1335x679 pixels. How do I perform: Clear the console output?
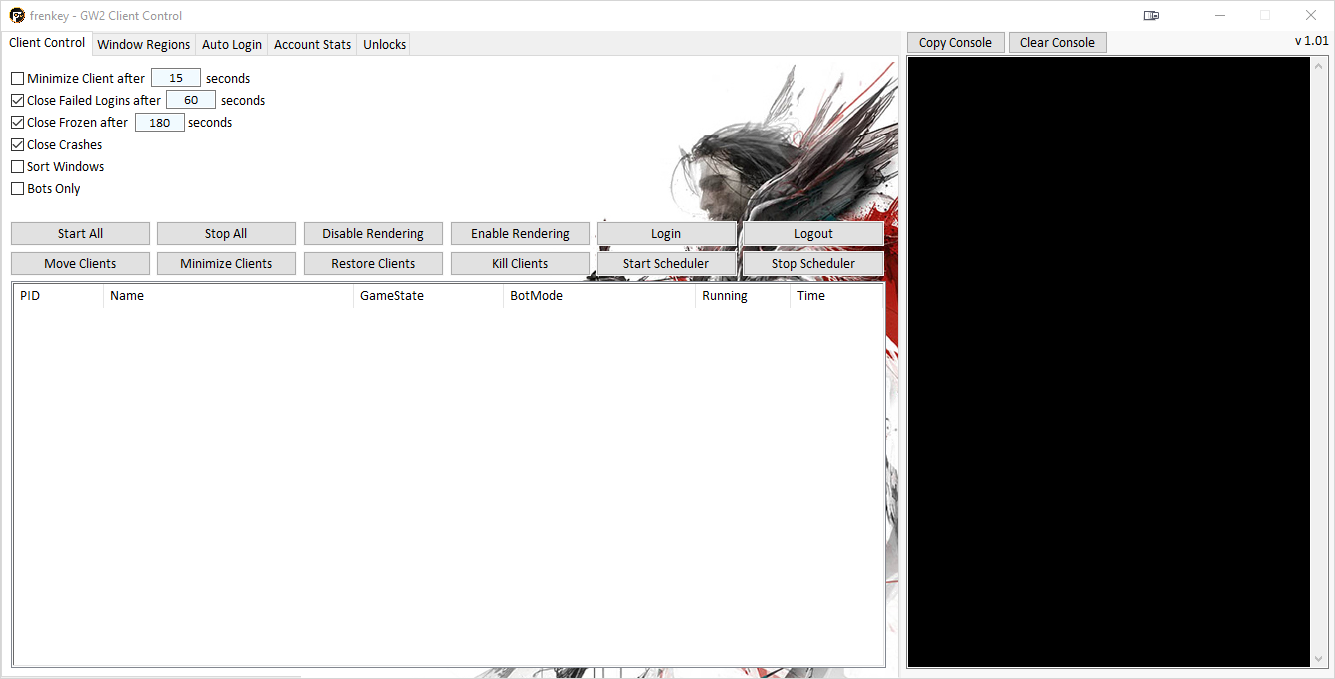point(1057,43)
